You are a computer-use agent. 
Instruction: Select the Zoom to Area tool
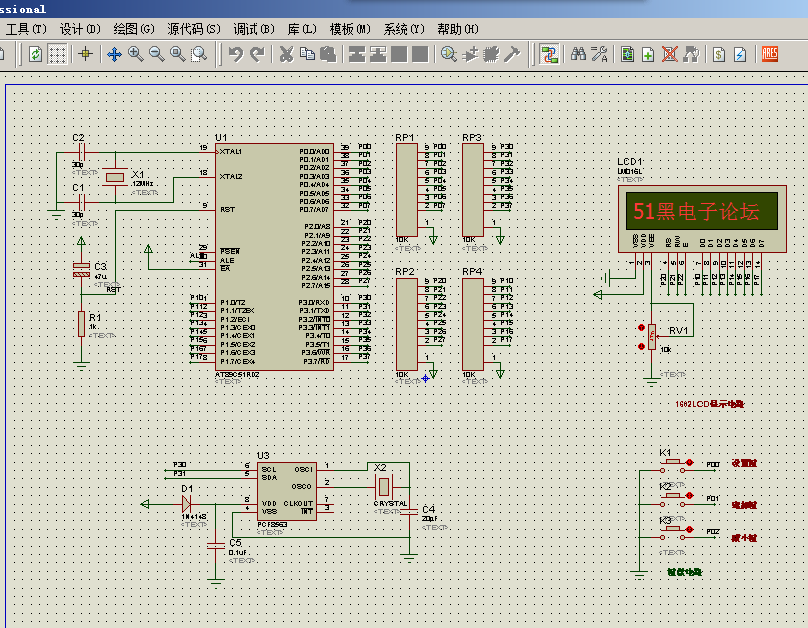(199, 54)
